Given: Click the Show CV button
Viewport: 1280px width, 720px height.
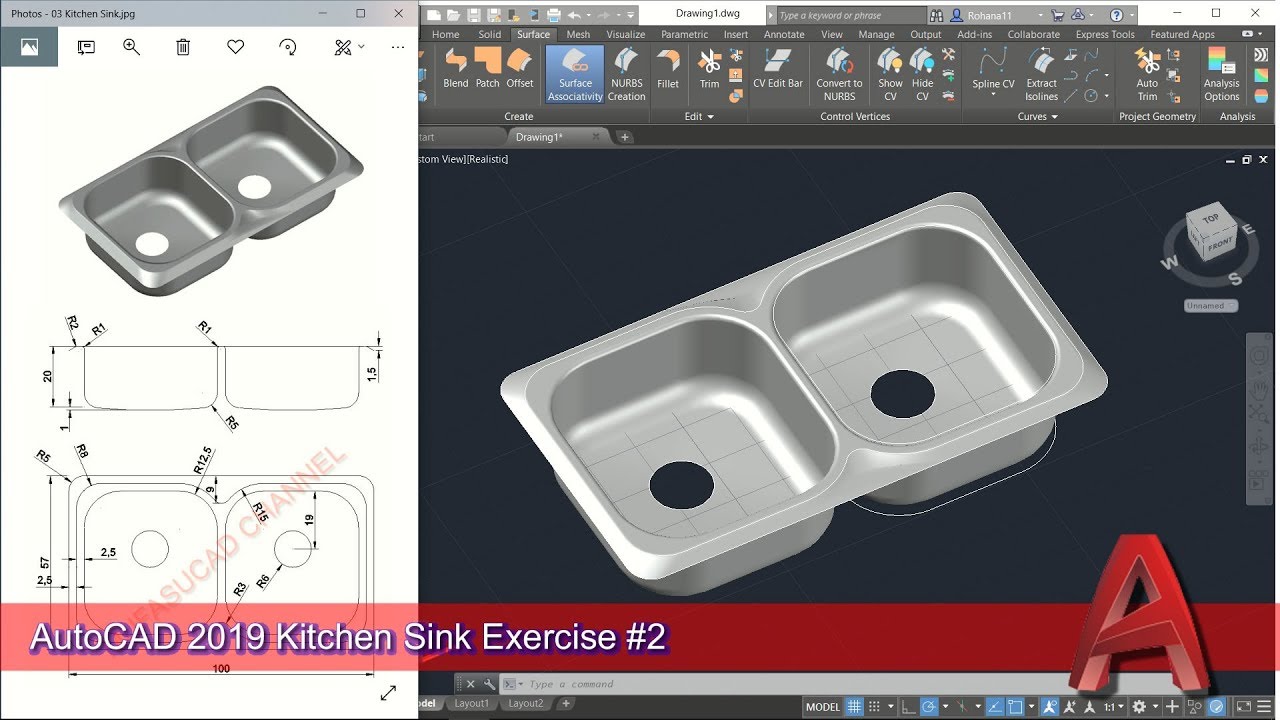Looking at the screenshot, I should [x=890, y=74].
